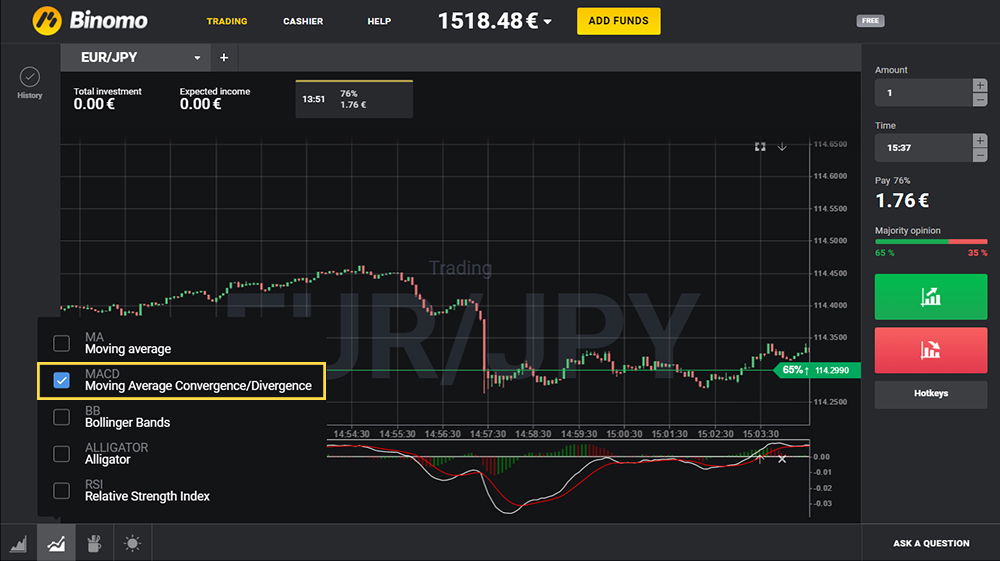The width and height of the screenshot is (1000, 561).
Task: Uncheck the MACD indicator checkbox
Action: coord(62,380)
